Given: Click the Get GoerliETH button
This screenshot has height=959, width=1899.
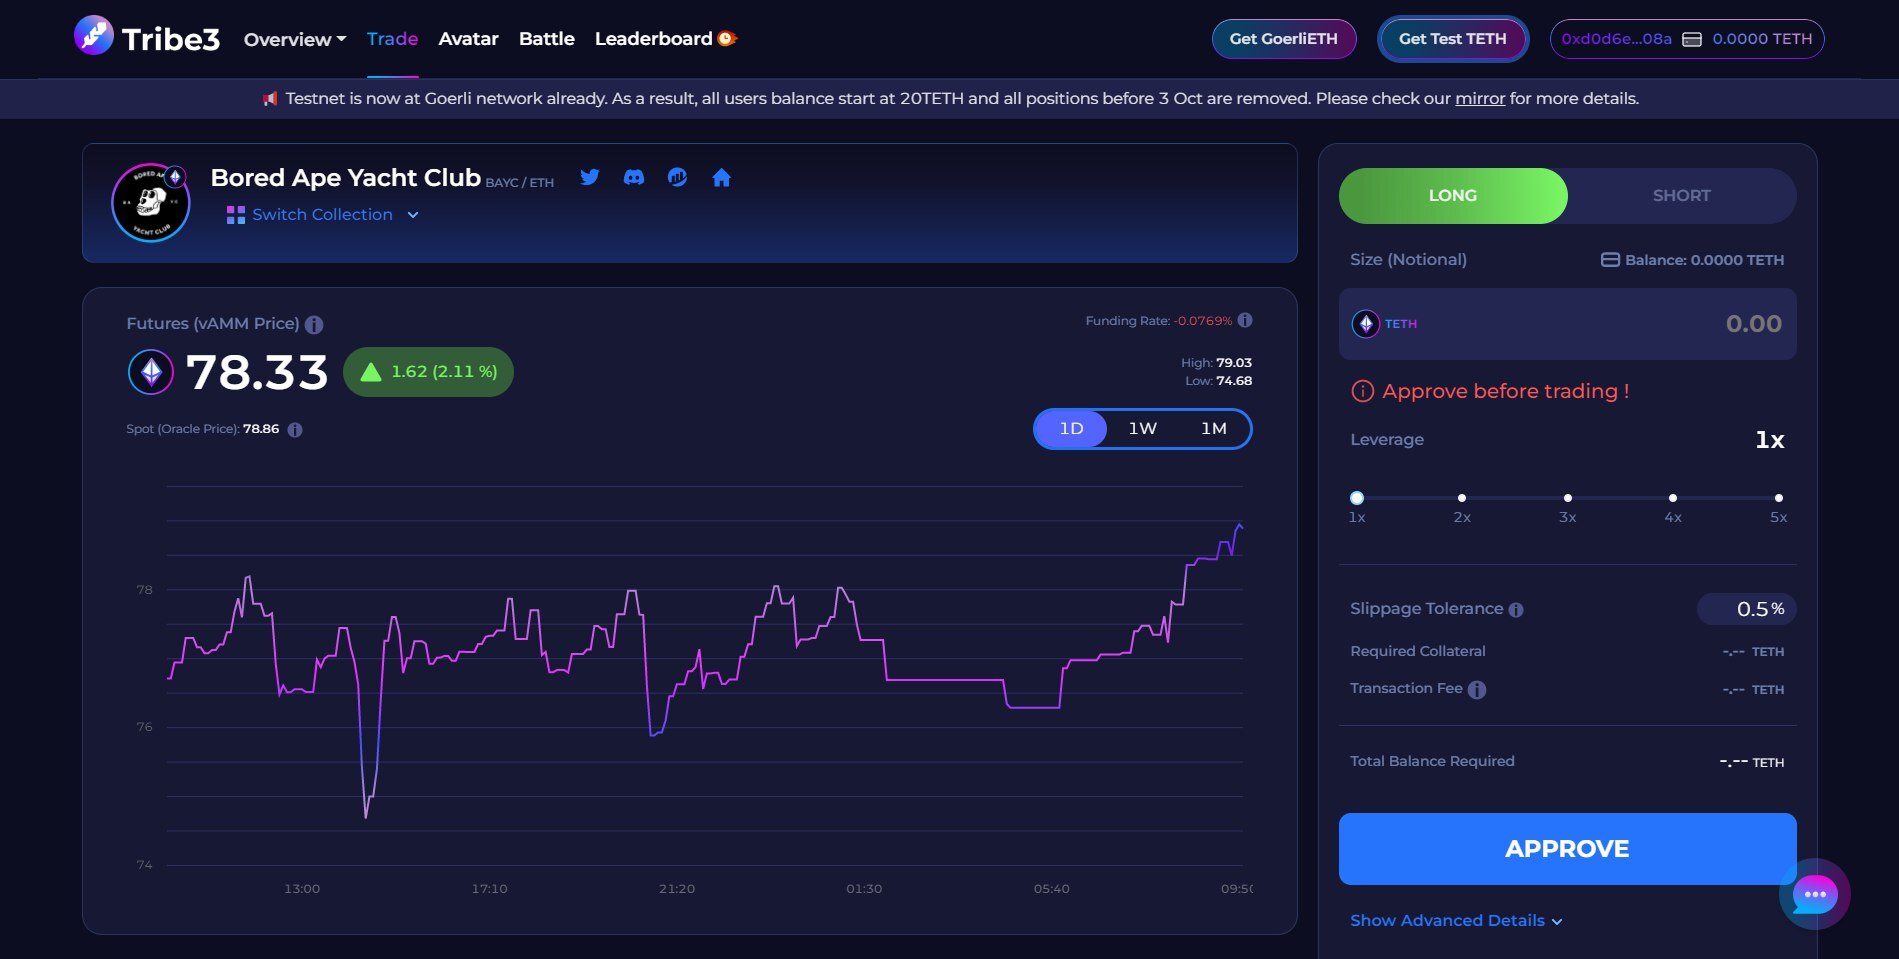Looking at the screenshot, I should point(1284,39).
